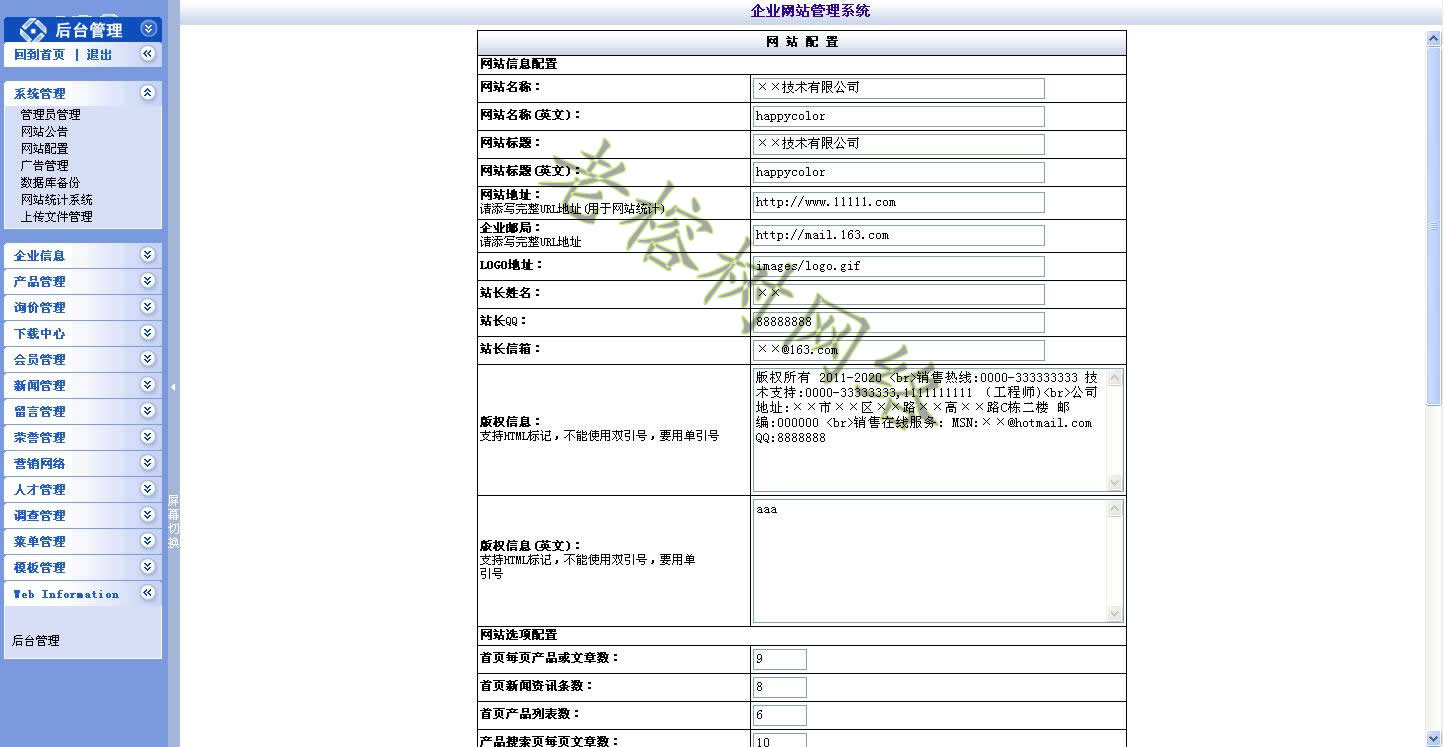Edit 首页产品列表数 field

coord(779,715)
